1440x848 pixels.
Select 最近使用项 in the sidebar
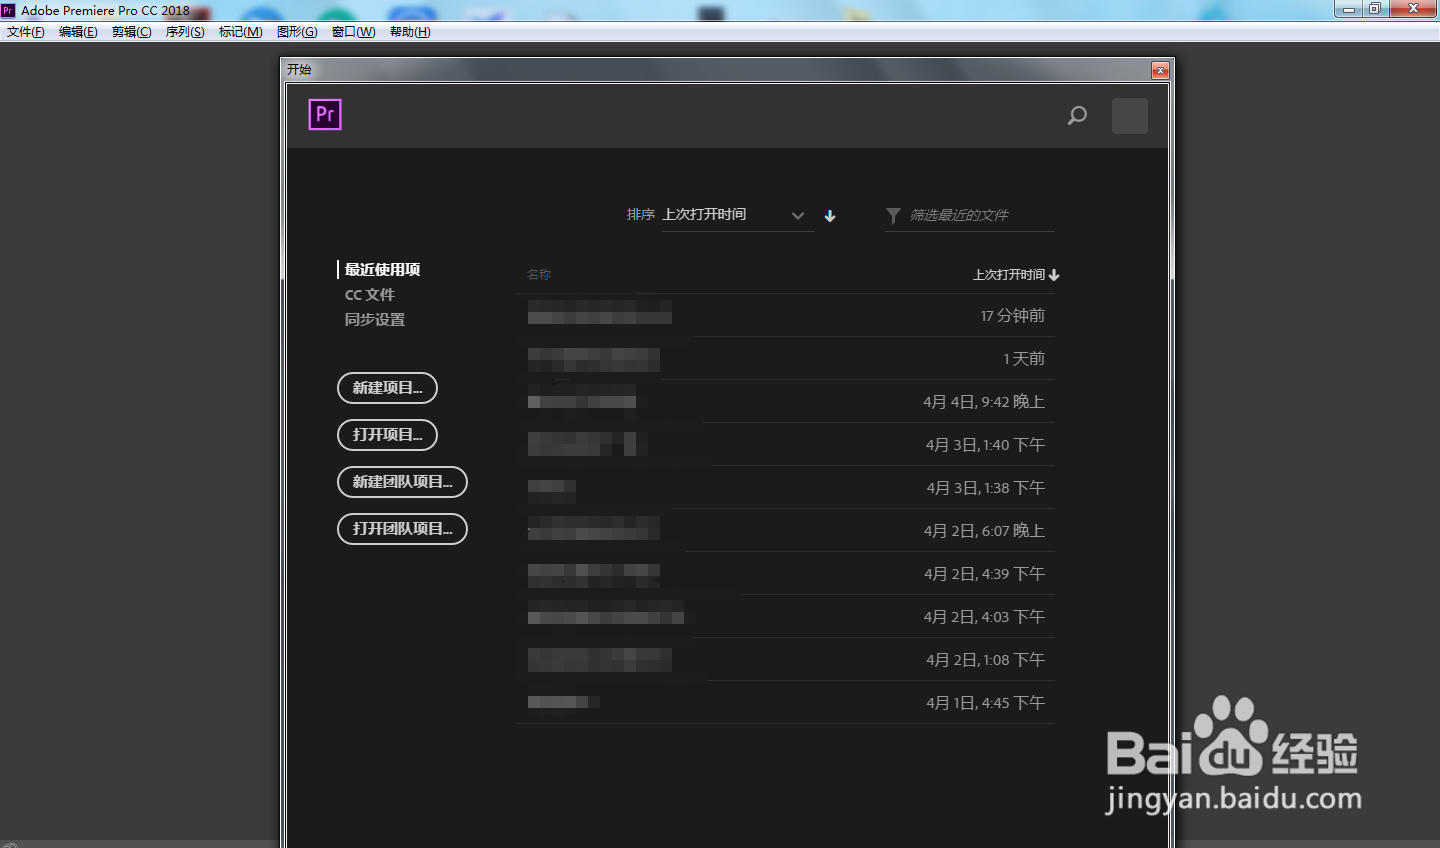[x=382, y=270]
